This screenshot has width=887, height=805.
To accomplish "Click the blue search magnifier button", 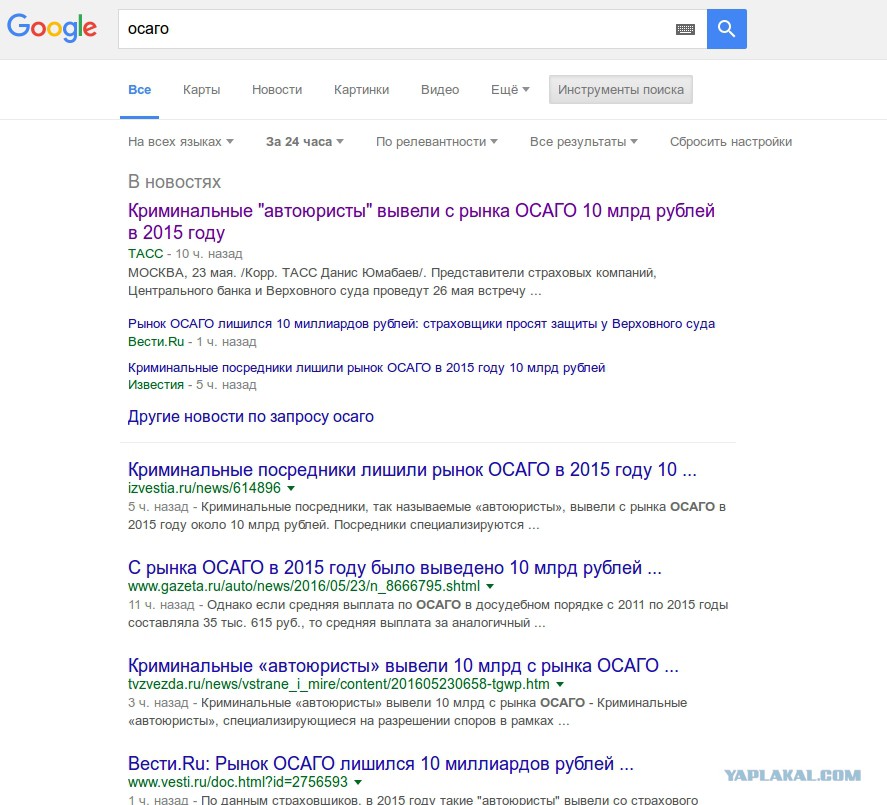I will [726, 29].
